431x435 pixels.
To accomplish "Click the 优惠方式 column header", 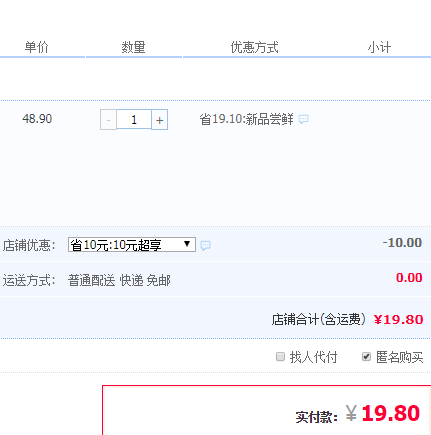I will 255,47.
